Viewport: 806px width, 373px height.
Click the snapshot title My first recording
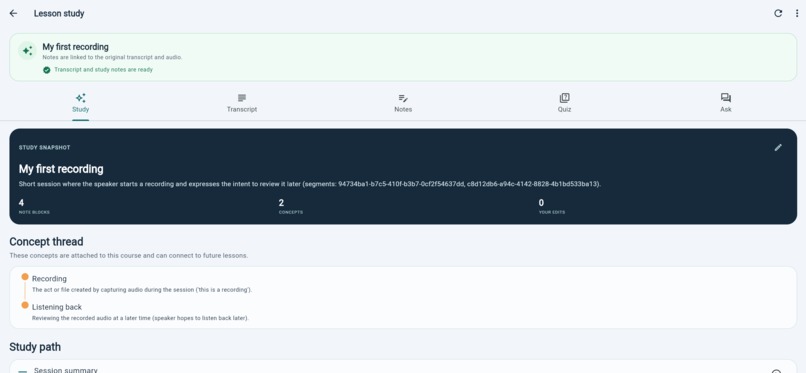(x=61, y=169)
